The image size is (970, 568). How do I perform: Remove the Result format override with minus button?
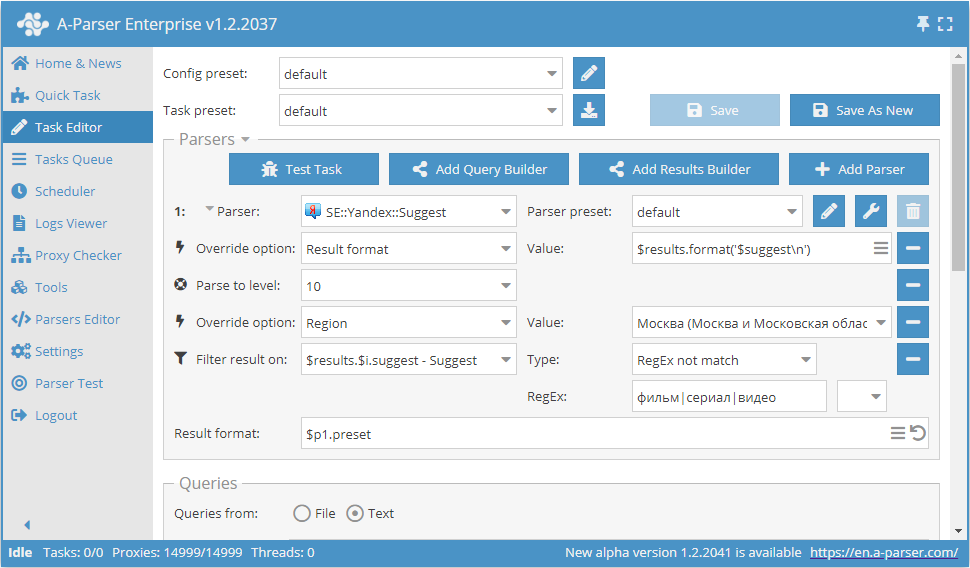point(912,248)
